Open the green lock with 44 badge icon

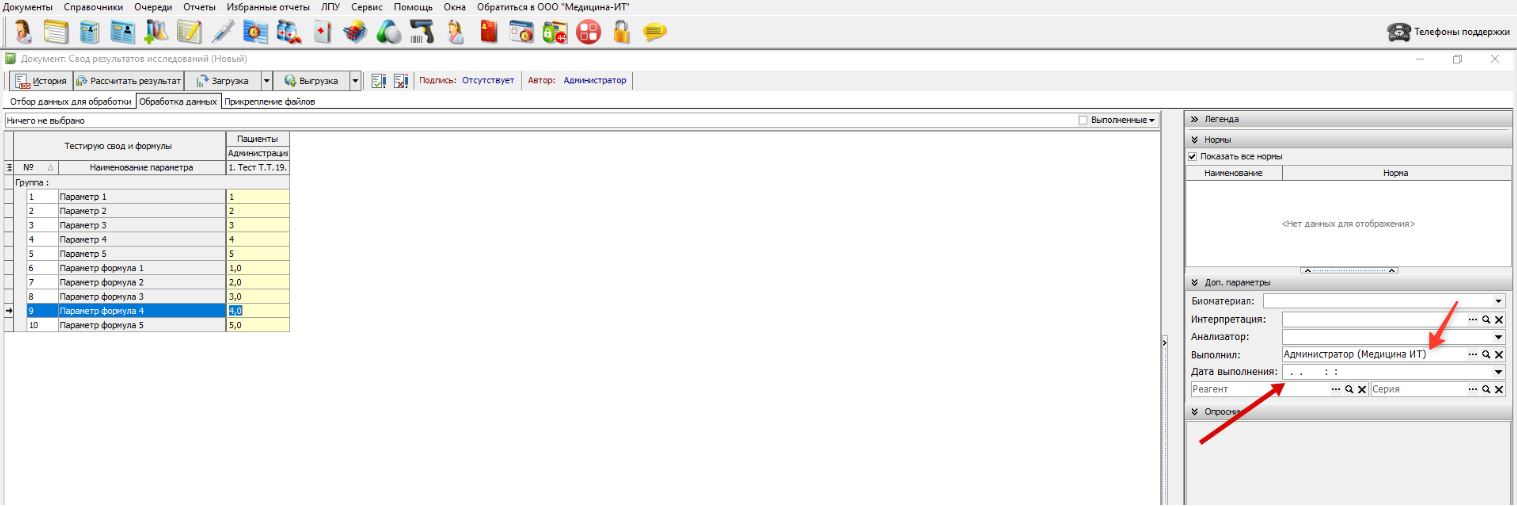(x=554, y=32)
